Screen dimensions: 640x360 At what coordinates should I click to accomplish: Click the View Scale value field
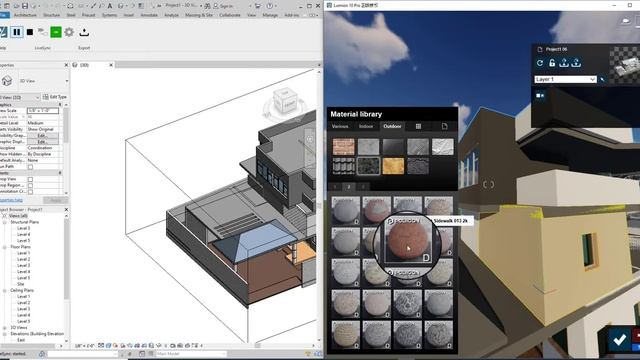43,111
